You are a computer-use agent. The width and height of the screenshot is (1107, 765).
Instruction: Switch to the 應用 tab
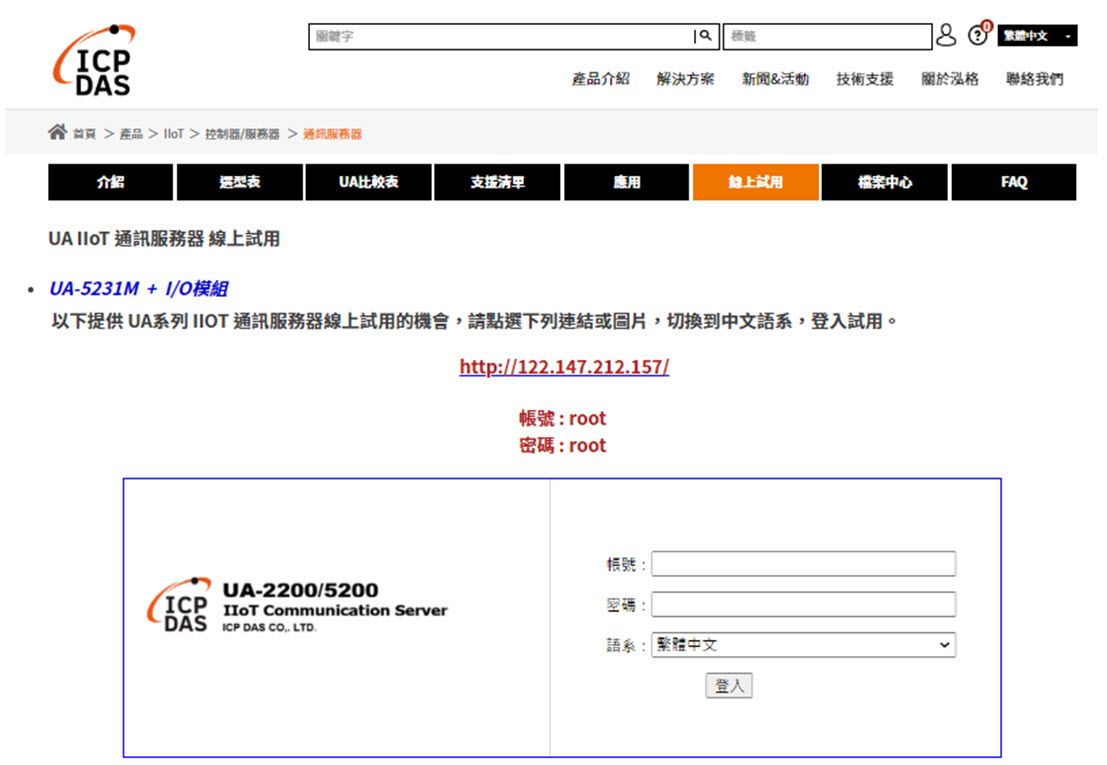click(x=627, y=182)
